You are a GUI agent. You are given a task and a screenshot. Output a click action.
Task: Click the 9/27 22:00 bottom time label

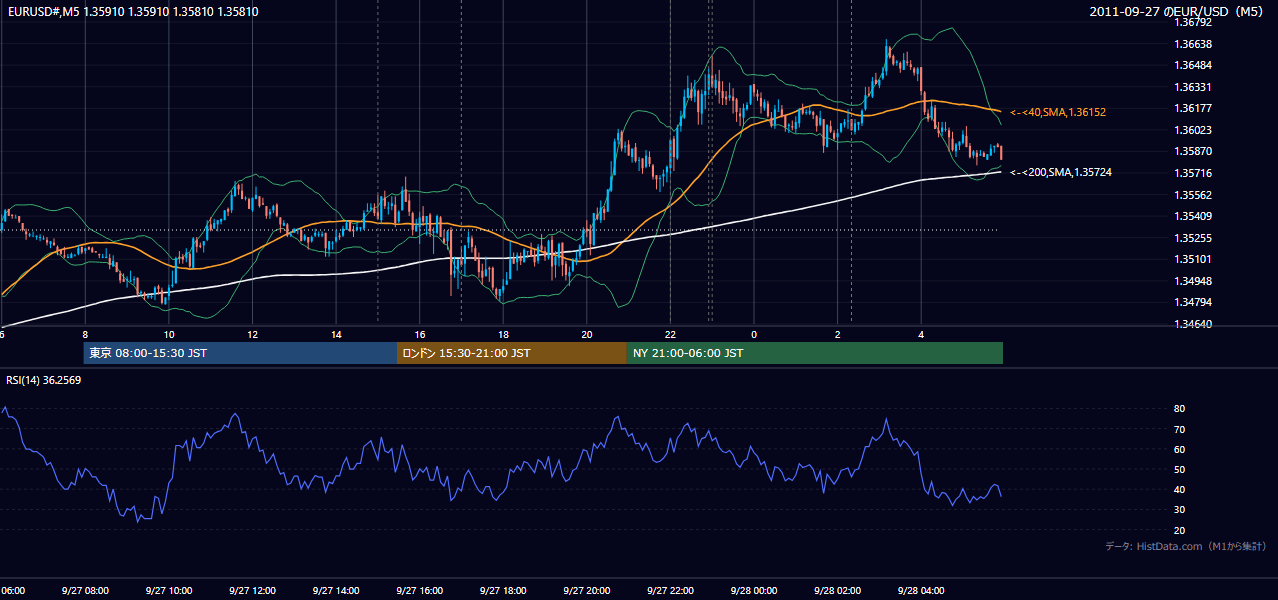pos(670,591)
